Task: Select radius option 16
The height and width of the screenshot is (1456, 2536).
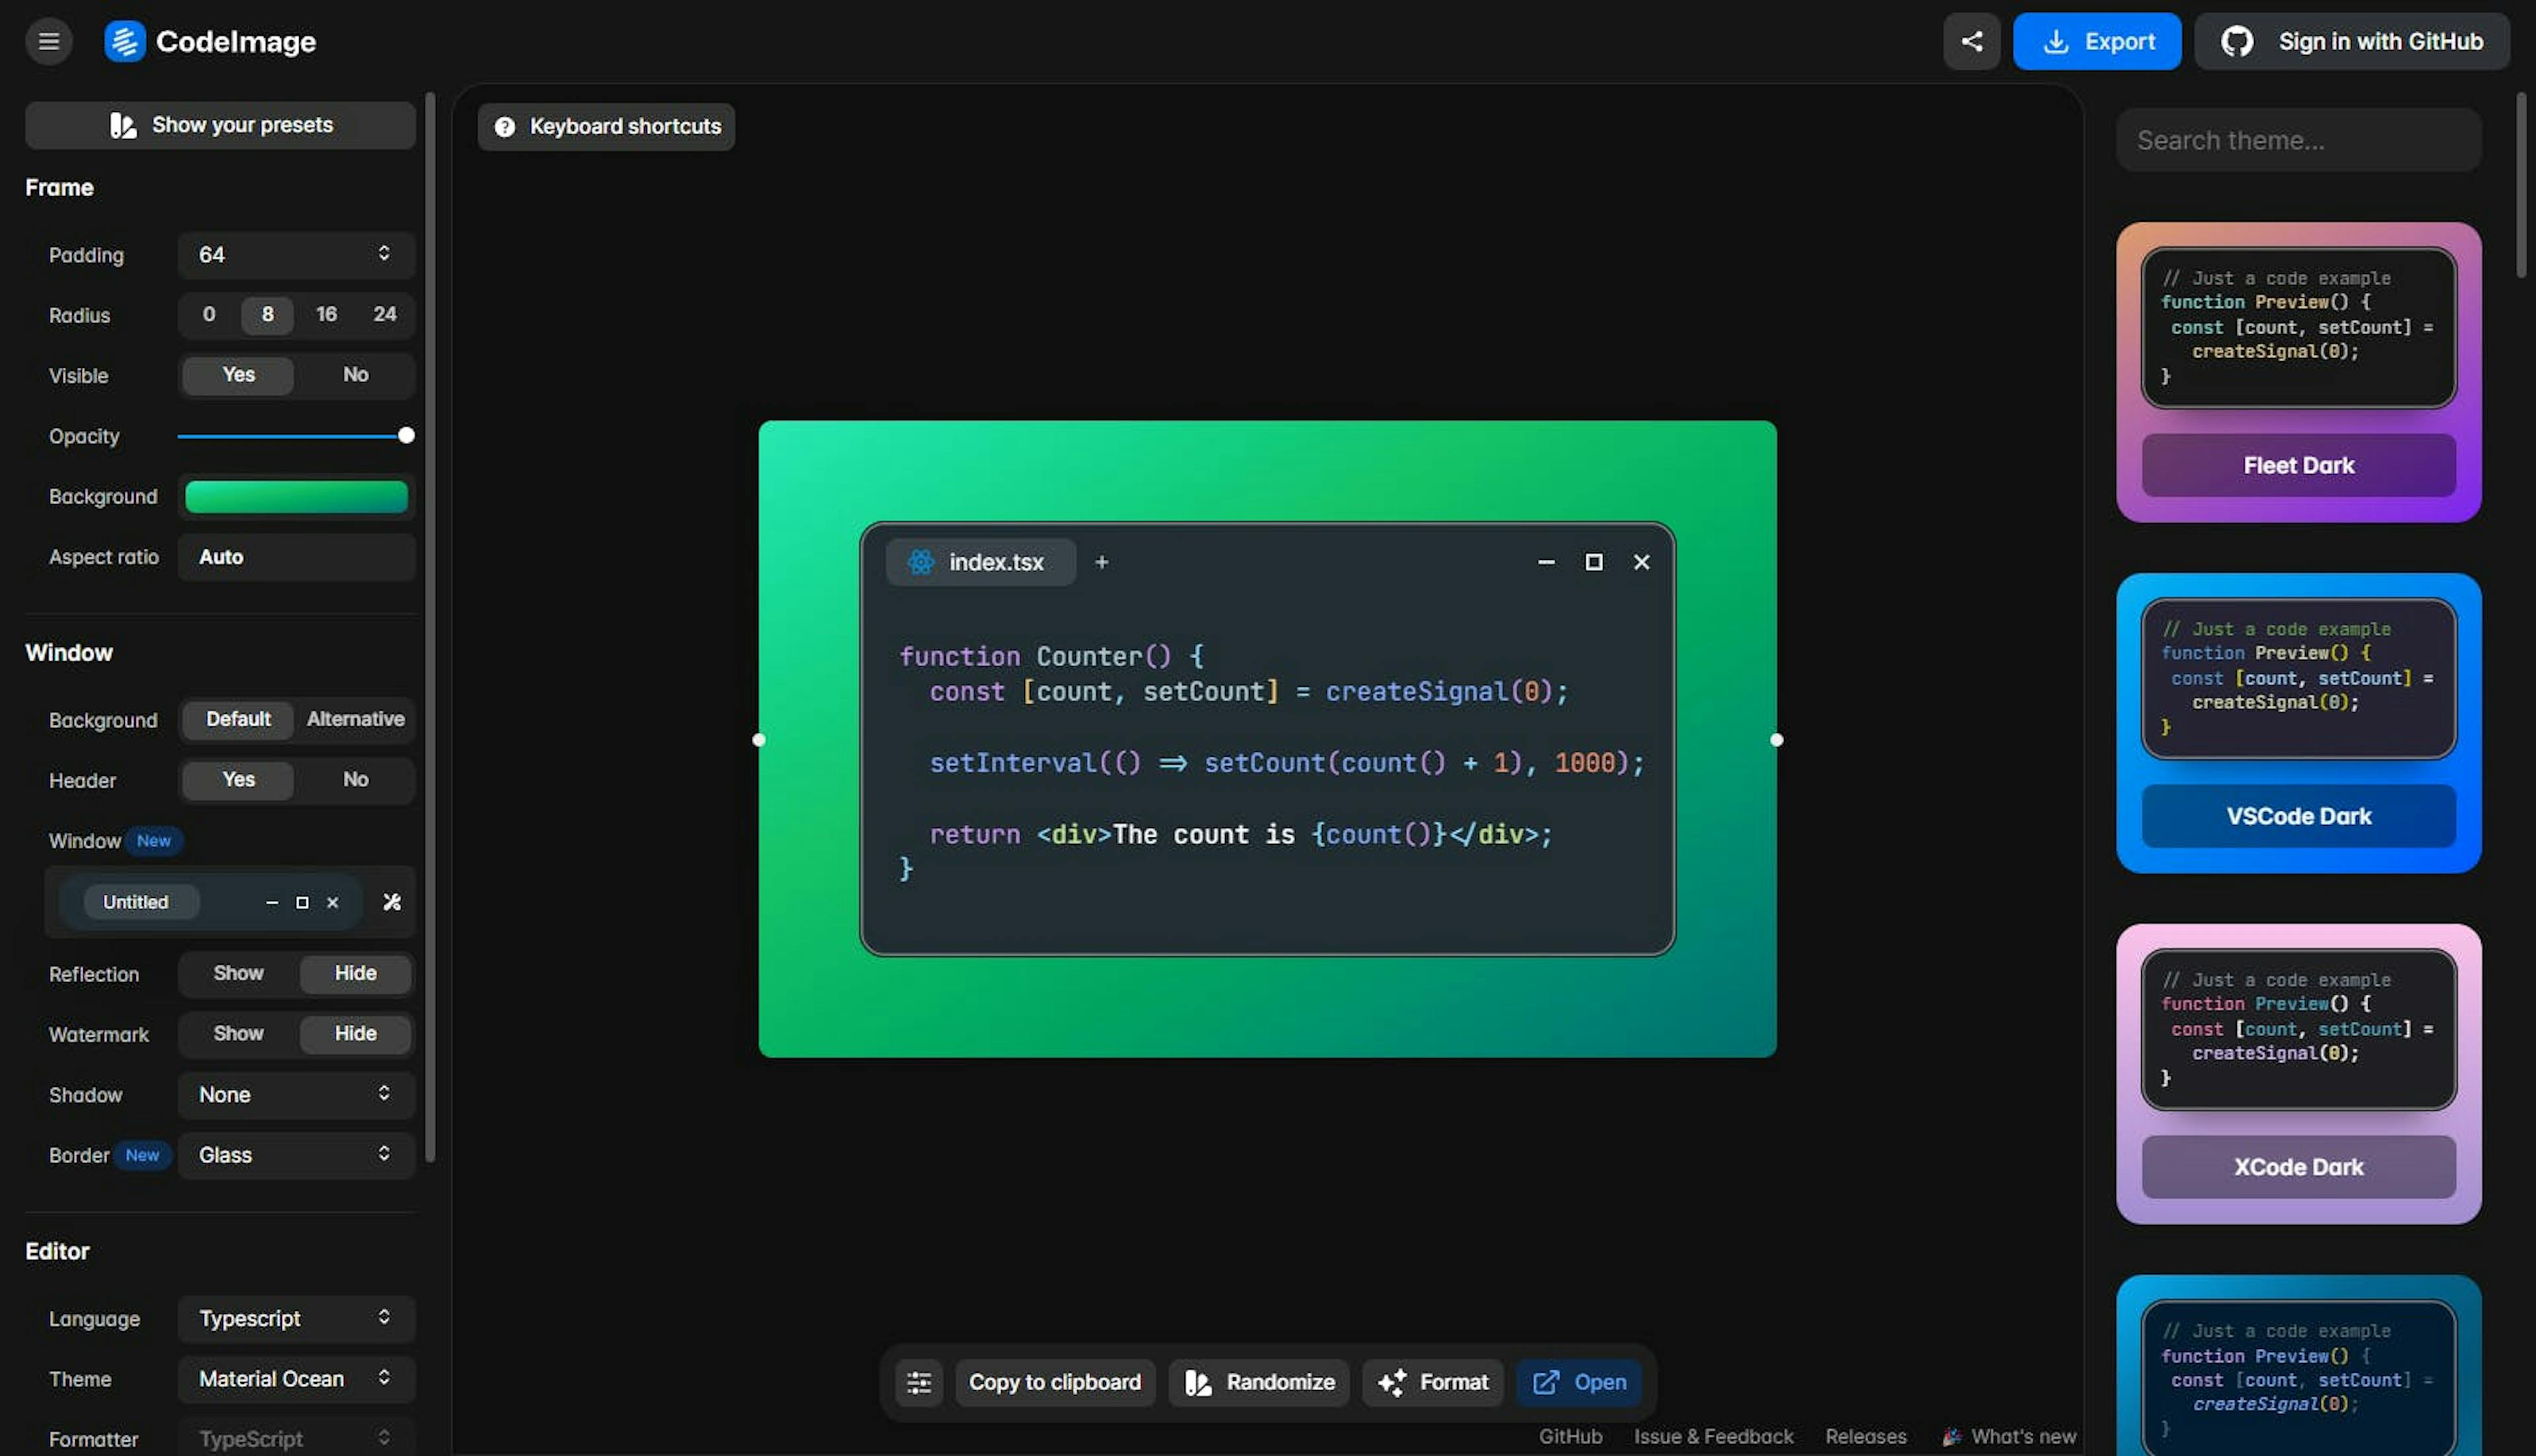Action: click(326, 314)
